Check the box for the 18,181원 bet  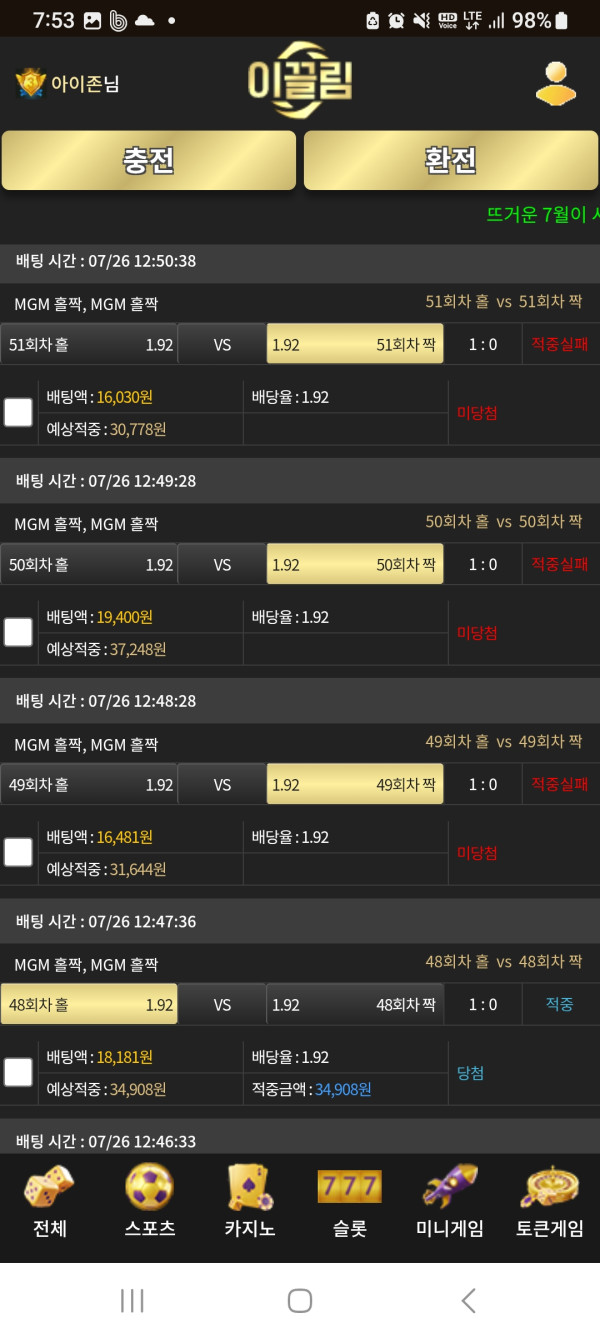click(x=18, y=1072)
